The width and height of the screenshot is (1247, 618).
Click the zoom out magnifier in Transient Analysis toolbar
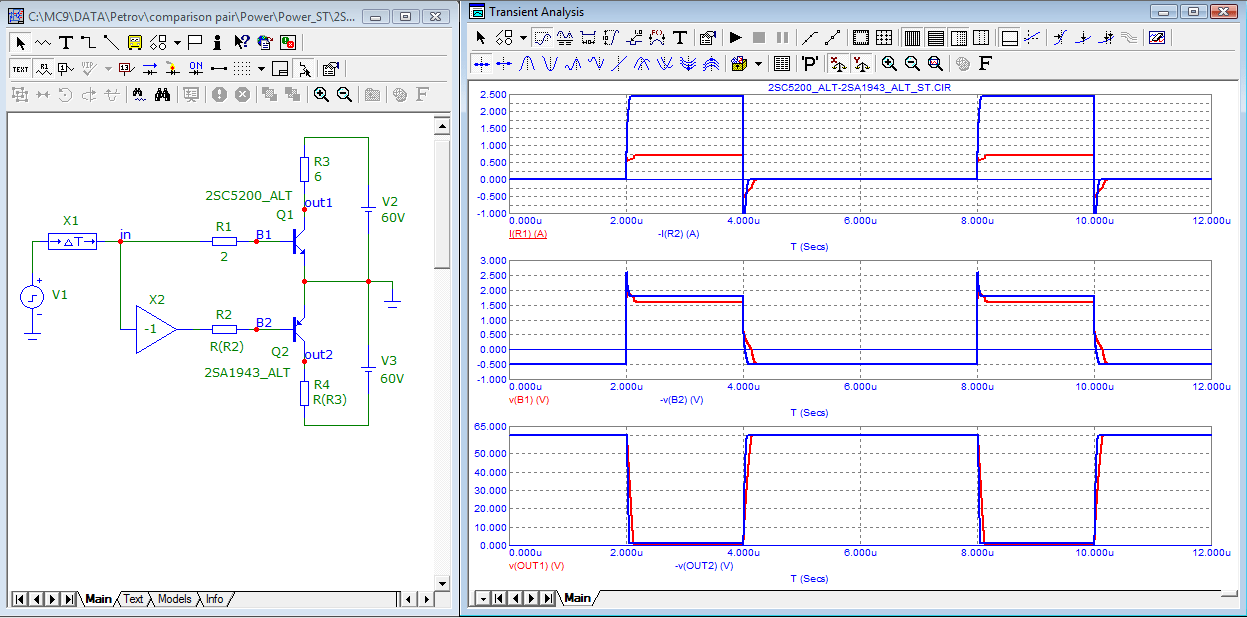[912, 64]
